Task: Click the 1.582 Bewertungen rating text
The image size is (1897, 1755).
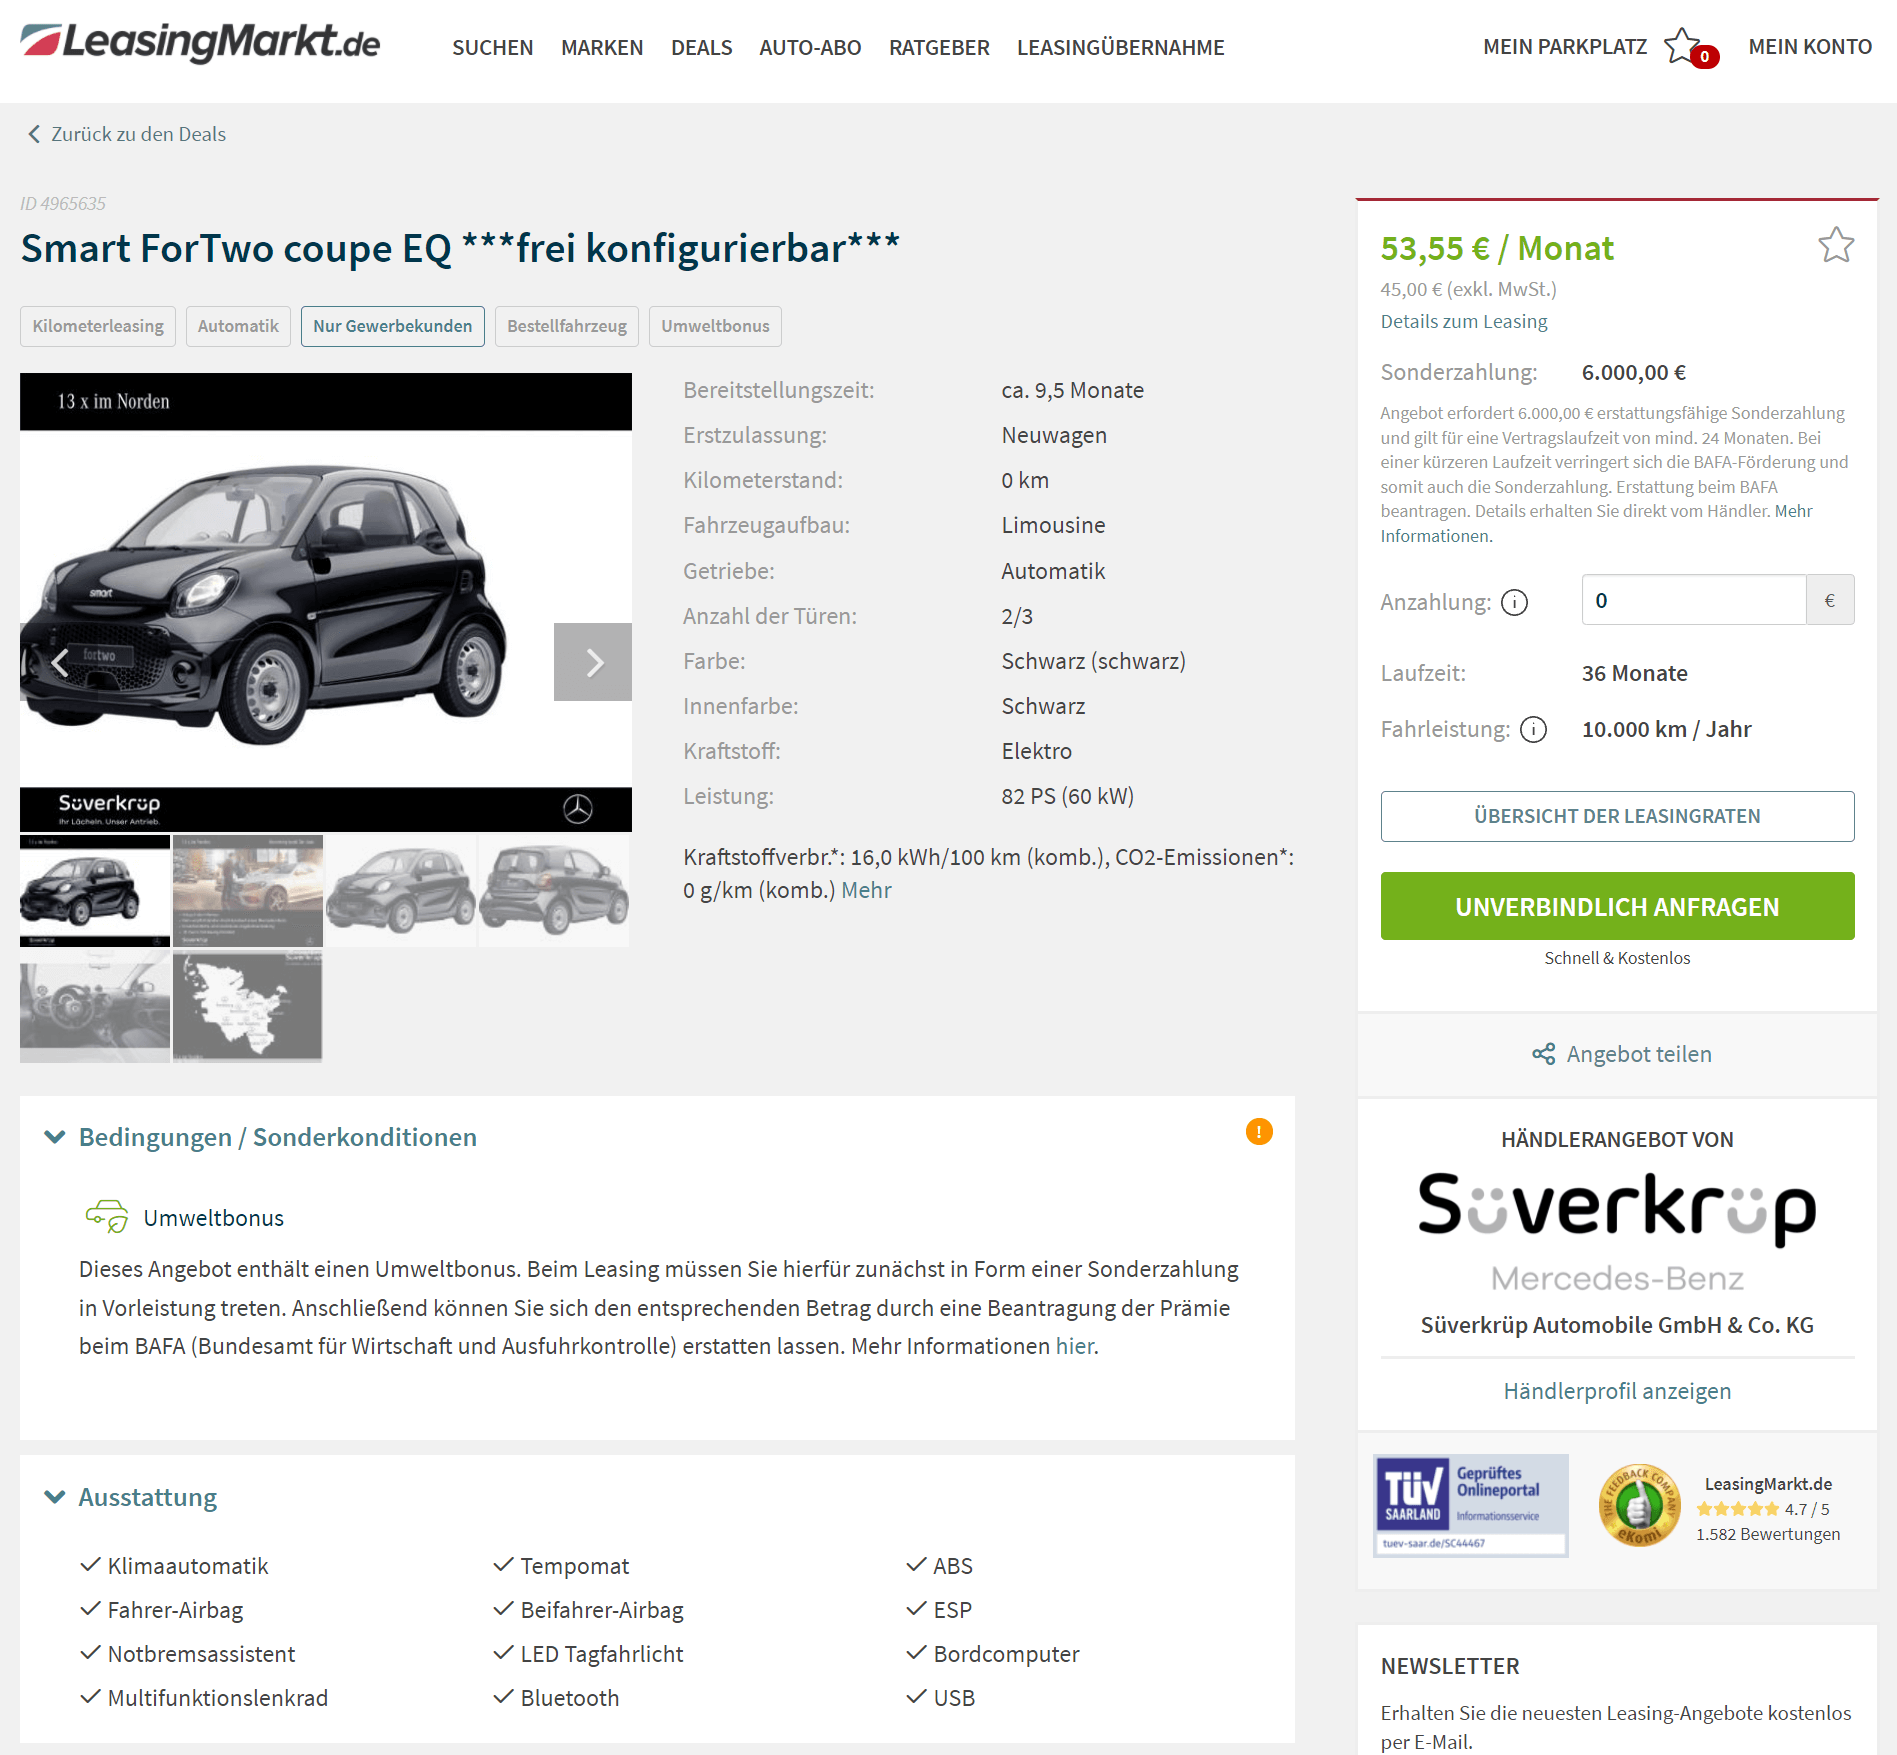Action: pyautogui.click(x=1768, y=1534)
